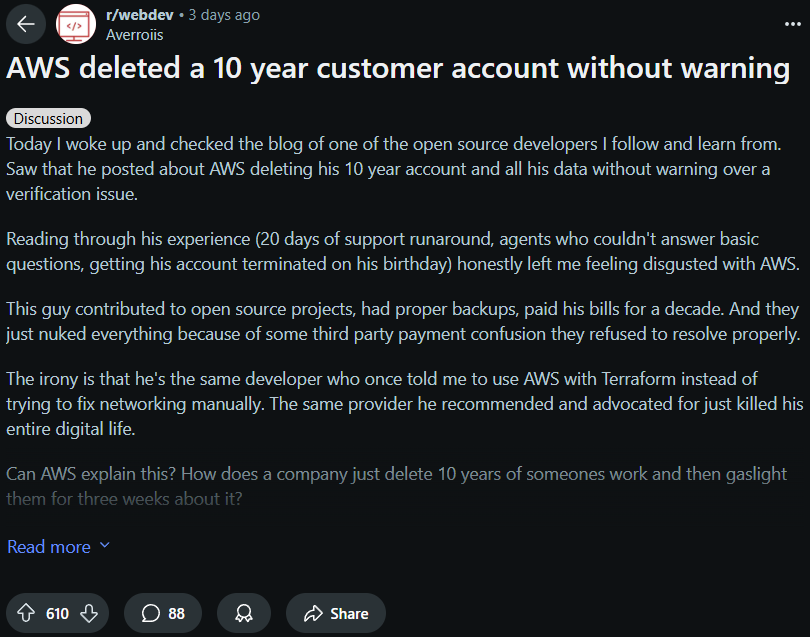Click the share arrow icon
The image size is (810, 637).
[313, 613]
